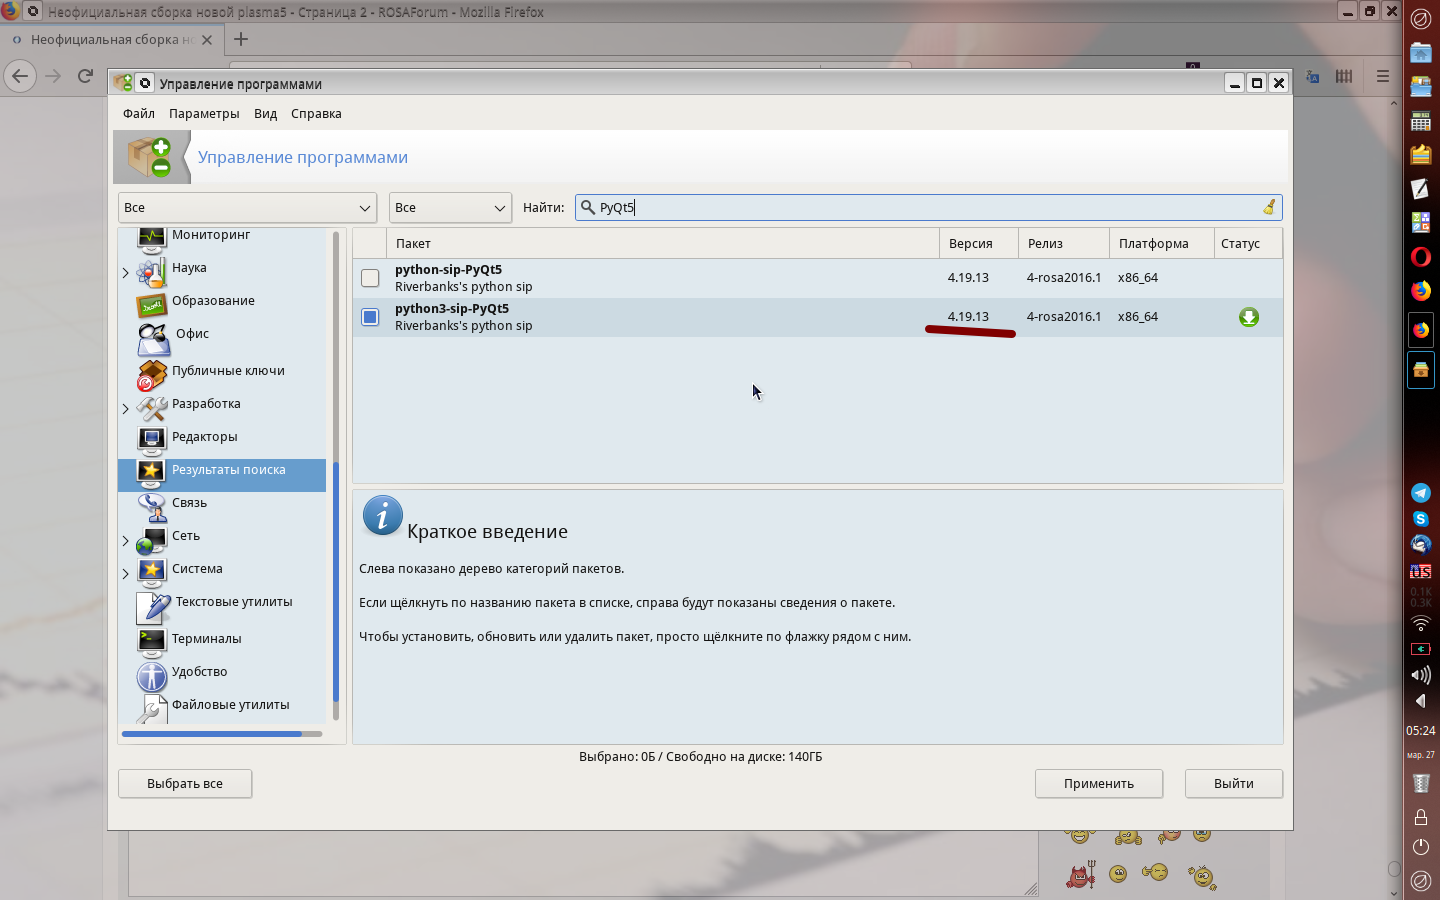Reload the page in Firefox
The width and height of the screenshot is (1440, 900).
(86, 76)
